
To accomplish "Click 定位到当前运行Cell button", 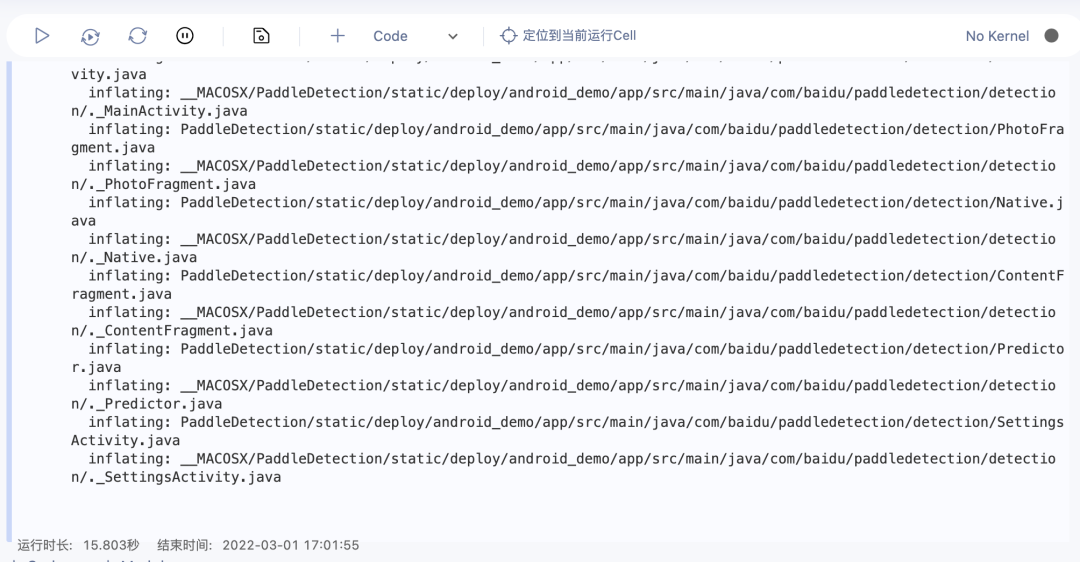I will 568,35.
